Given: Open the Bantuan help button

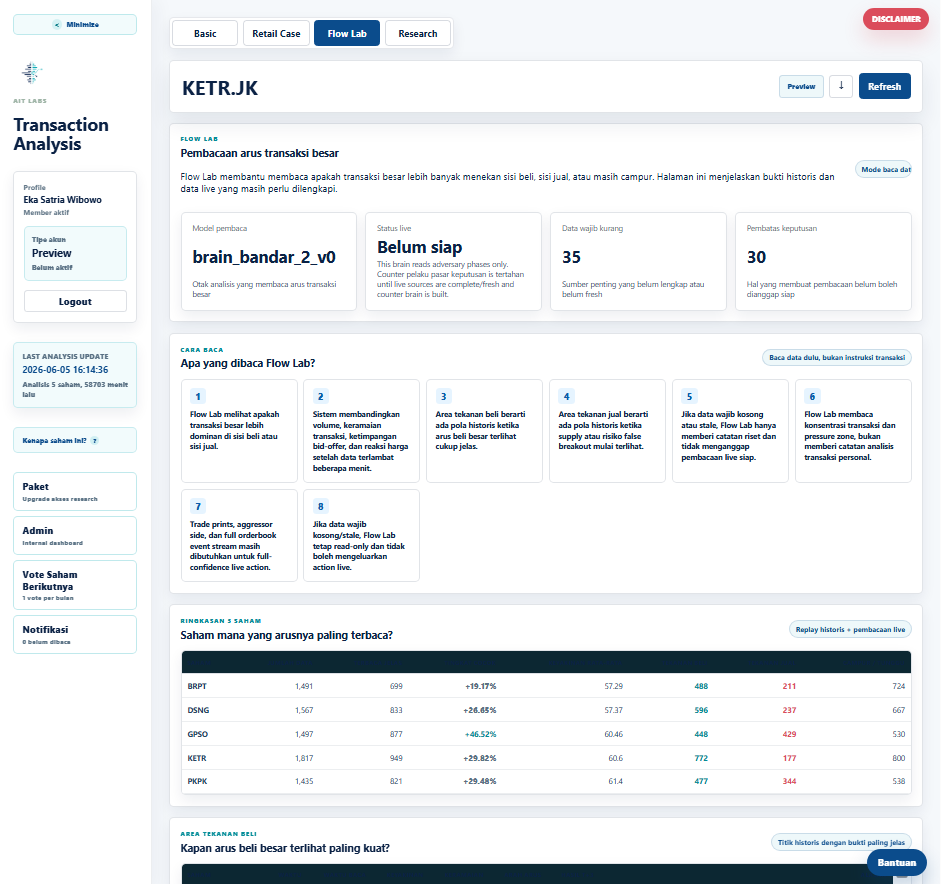Looking at the screenshot, I should pyautogui.click(x=897, y=862).
